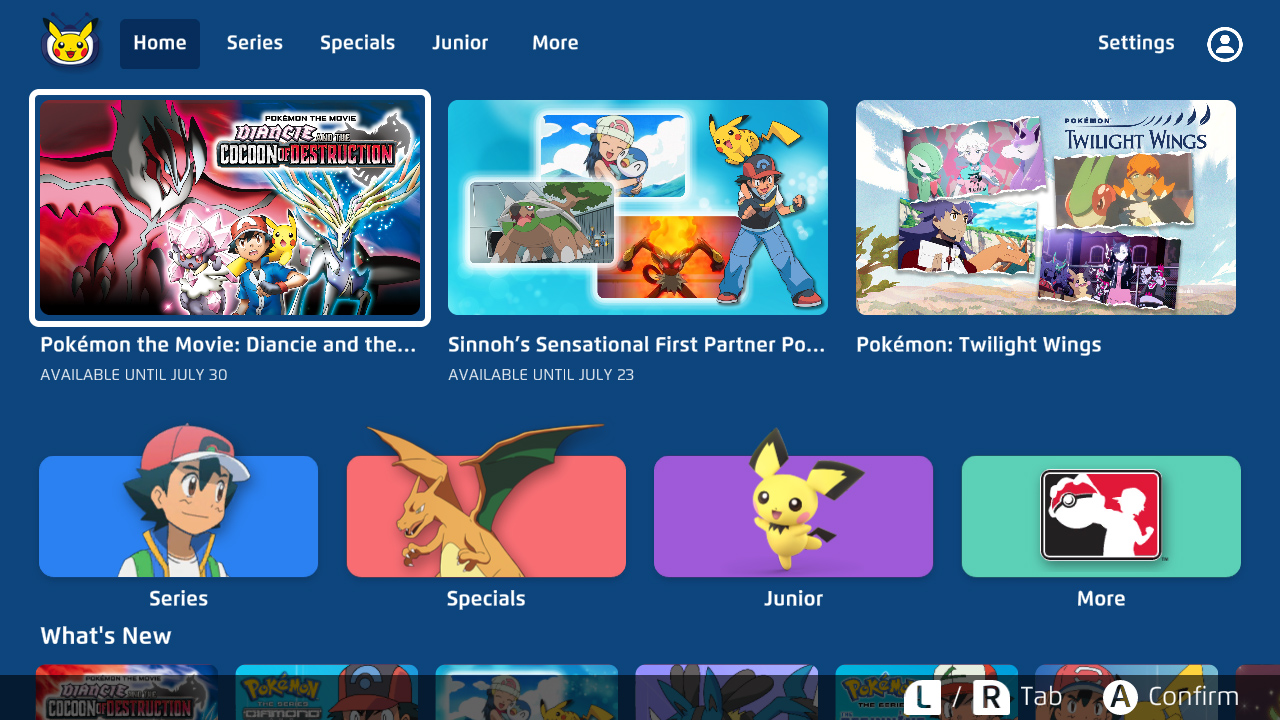Click "AVAILABLE UNTIL JULY 23" text
1280x720 pixels.
point(541,375)
